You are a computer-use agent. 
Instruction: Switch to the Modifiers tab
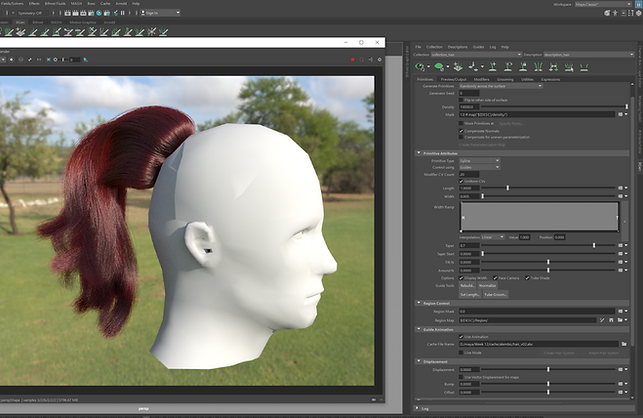click(x=481, y=79)
